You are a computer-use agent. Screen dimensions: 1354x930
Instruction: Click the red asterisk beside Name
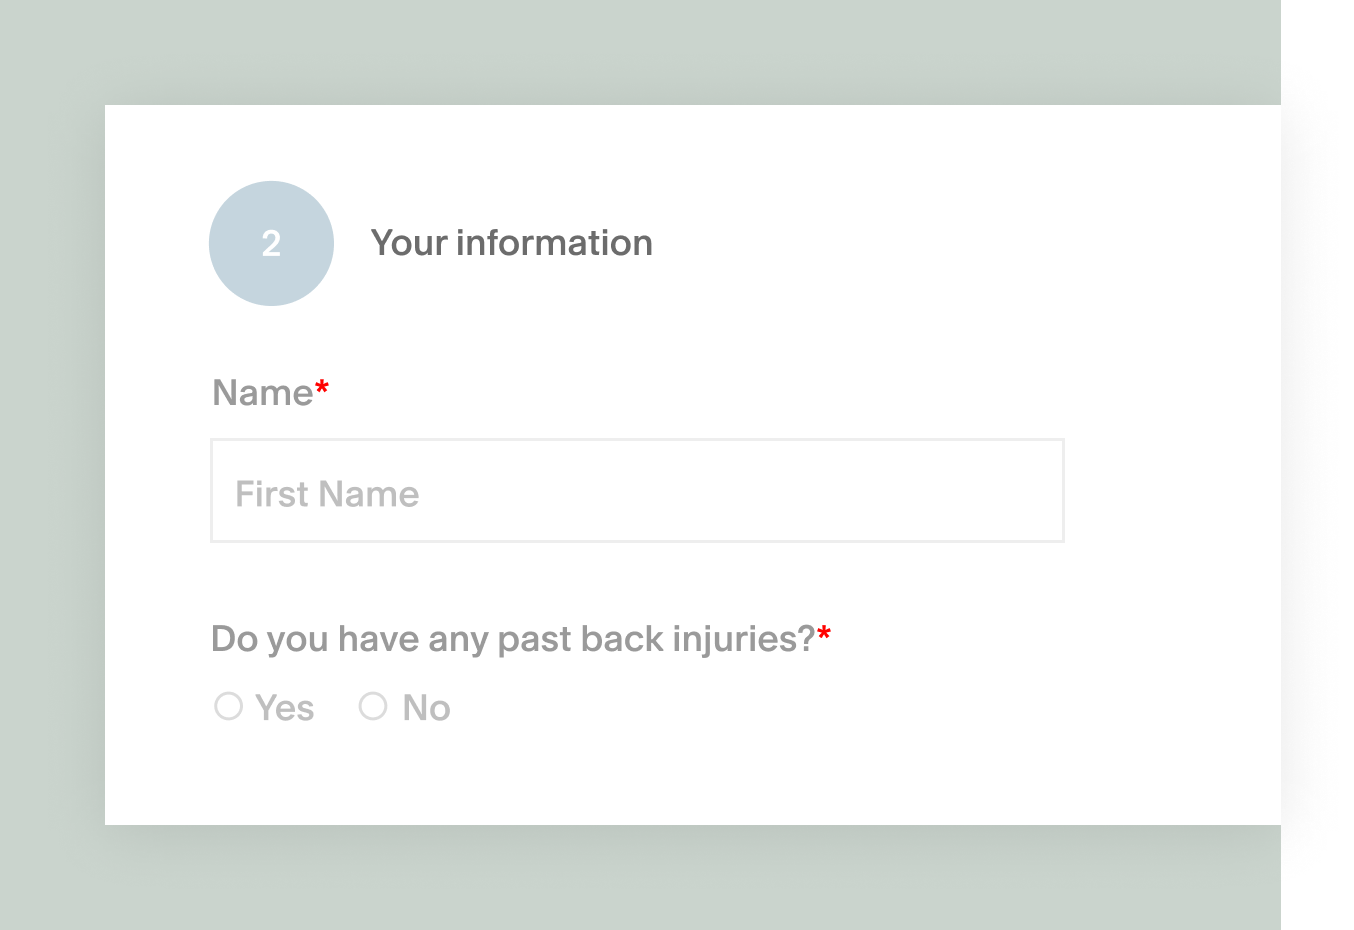coord(322,388)
